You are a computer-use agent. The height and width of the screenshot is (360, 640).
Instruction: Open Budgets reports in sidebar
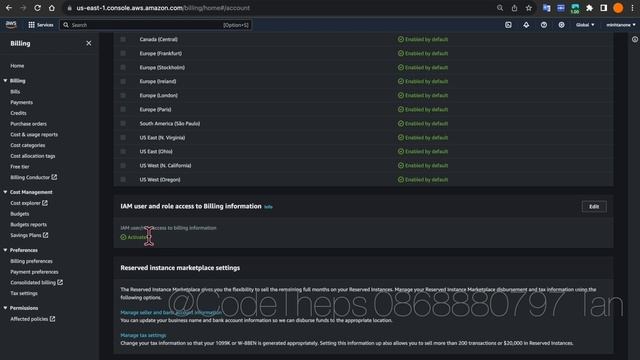click(x=29, y=224)
